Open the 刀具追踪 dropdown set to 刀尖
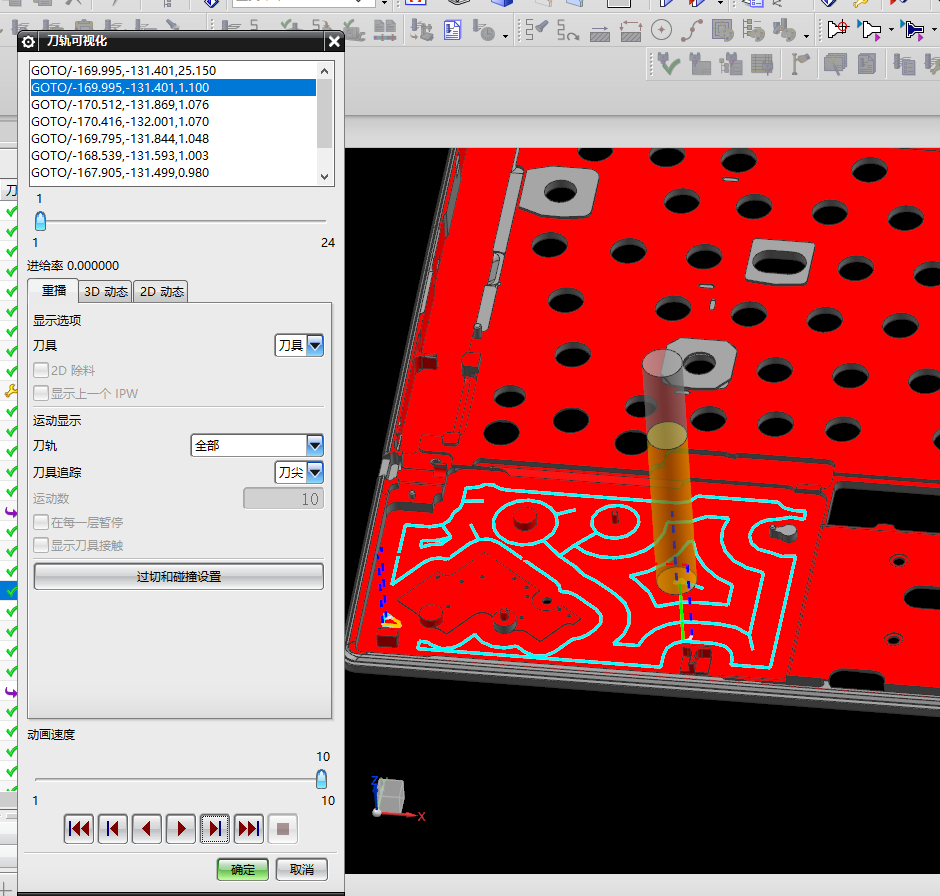 [x=299, y=472]
